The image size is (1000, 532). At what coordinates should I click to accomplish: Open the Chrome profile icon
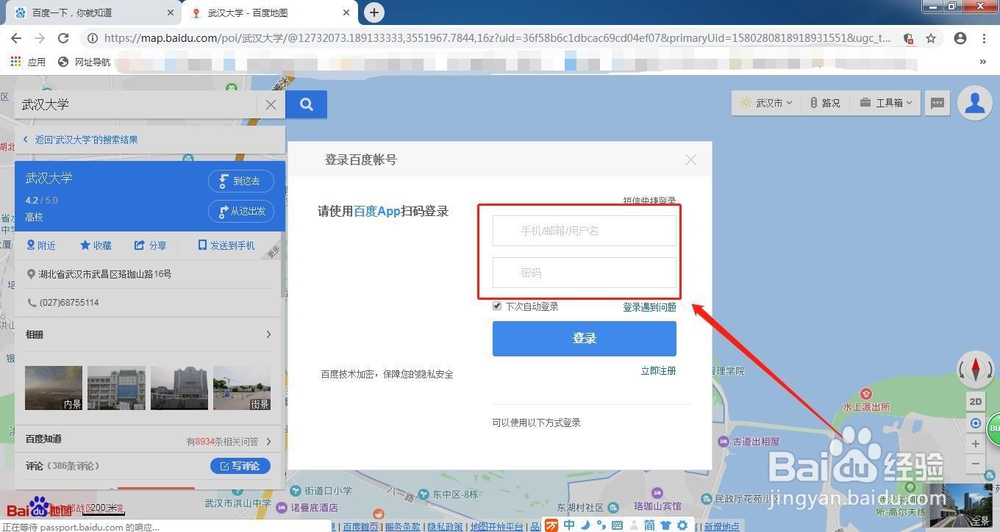960,38
